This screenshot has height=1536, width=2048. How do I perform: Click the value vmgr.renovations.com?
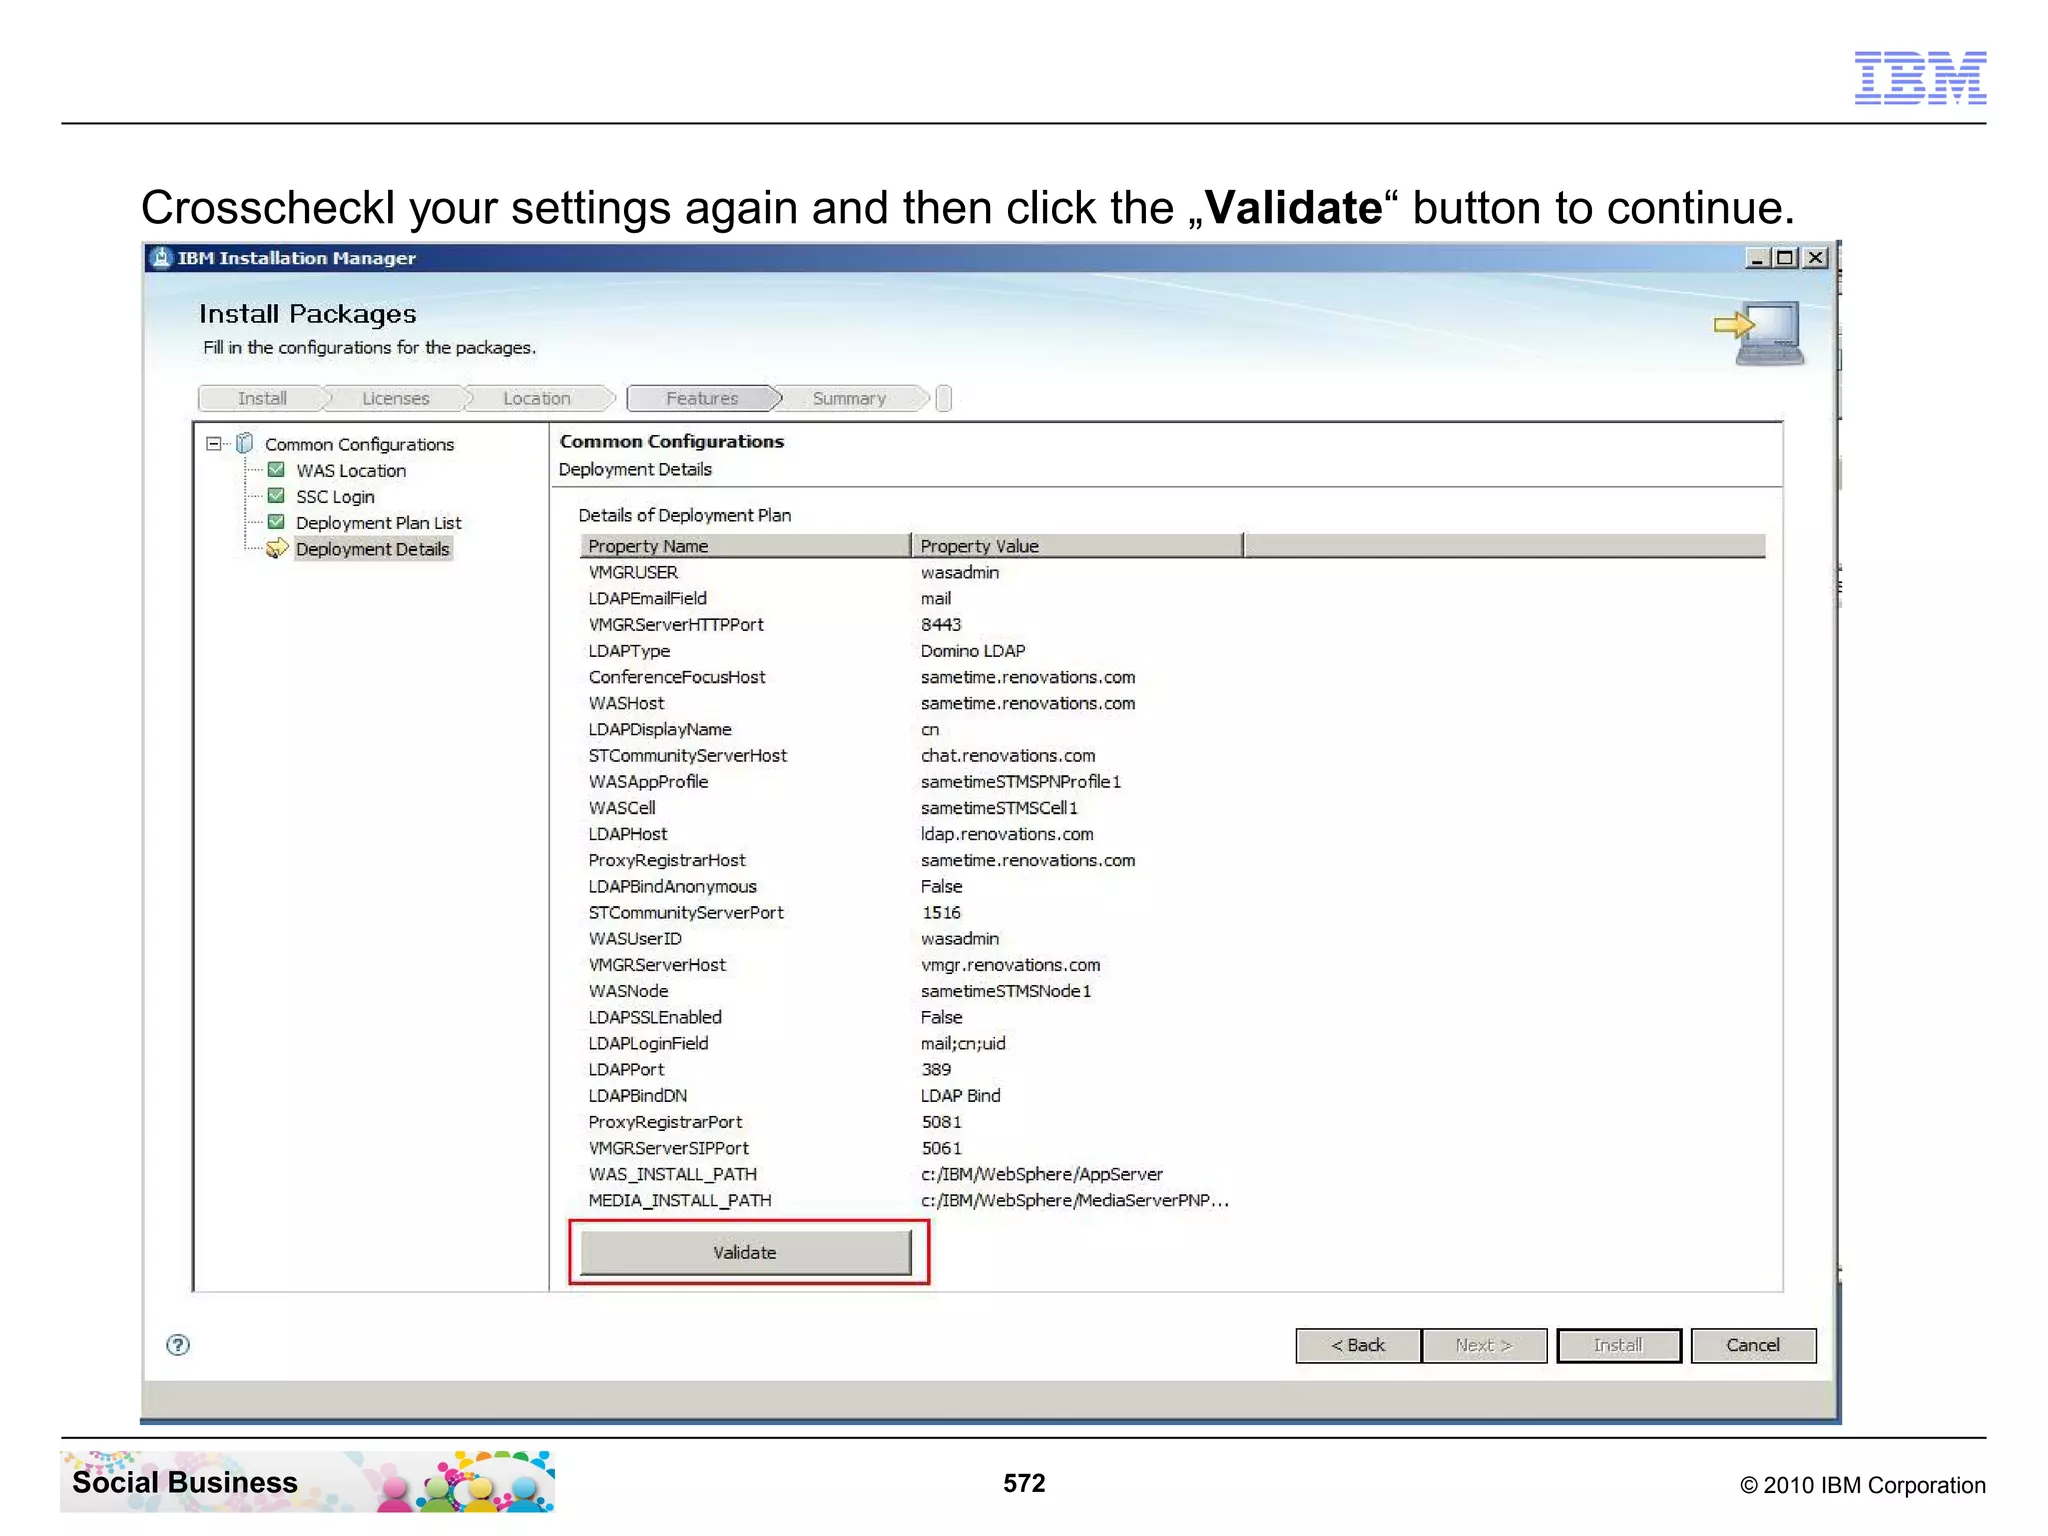tap(1010, 964)
